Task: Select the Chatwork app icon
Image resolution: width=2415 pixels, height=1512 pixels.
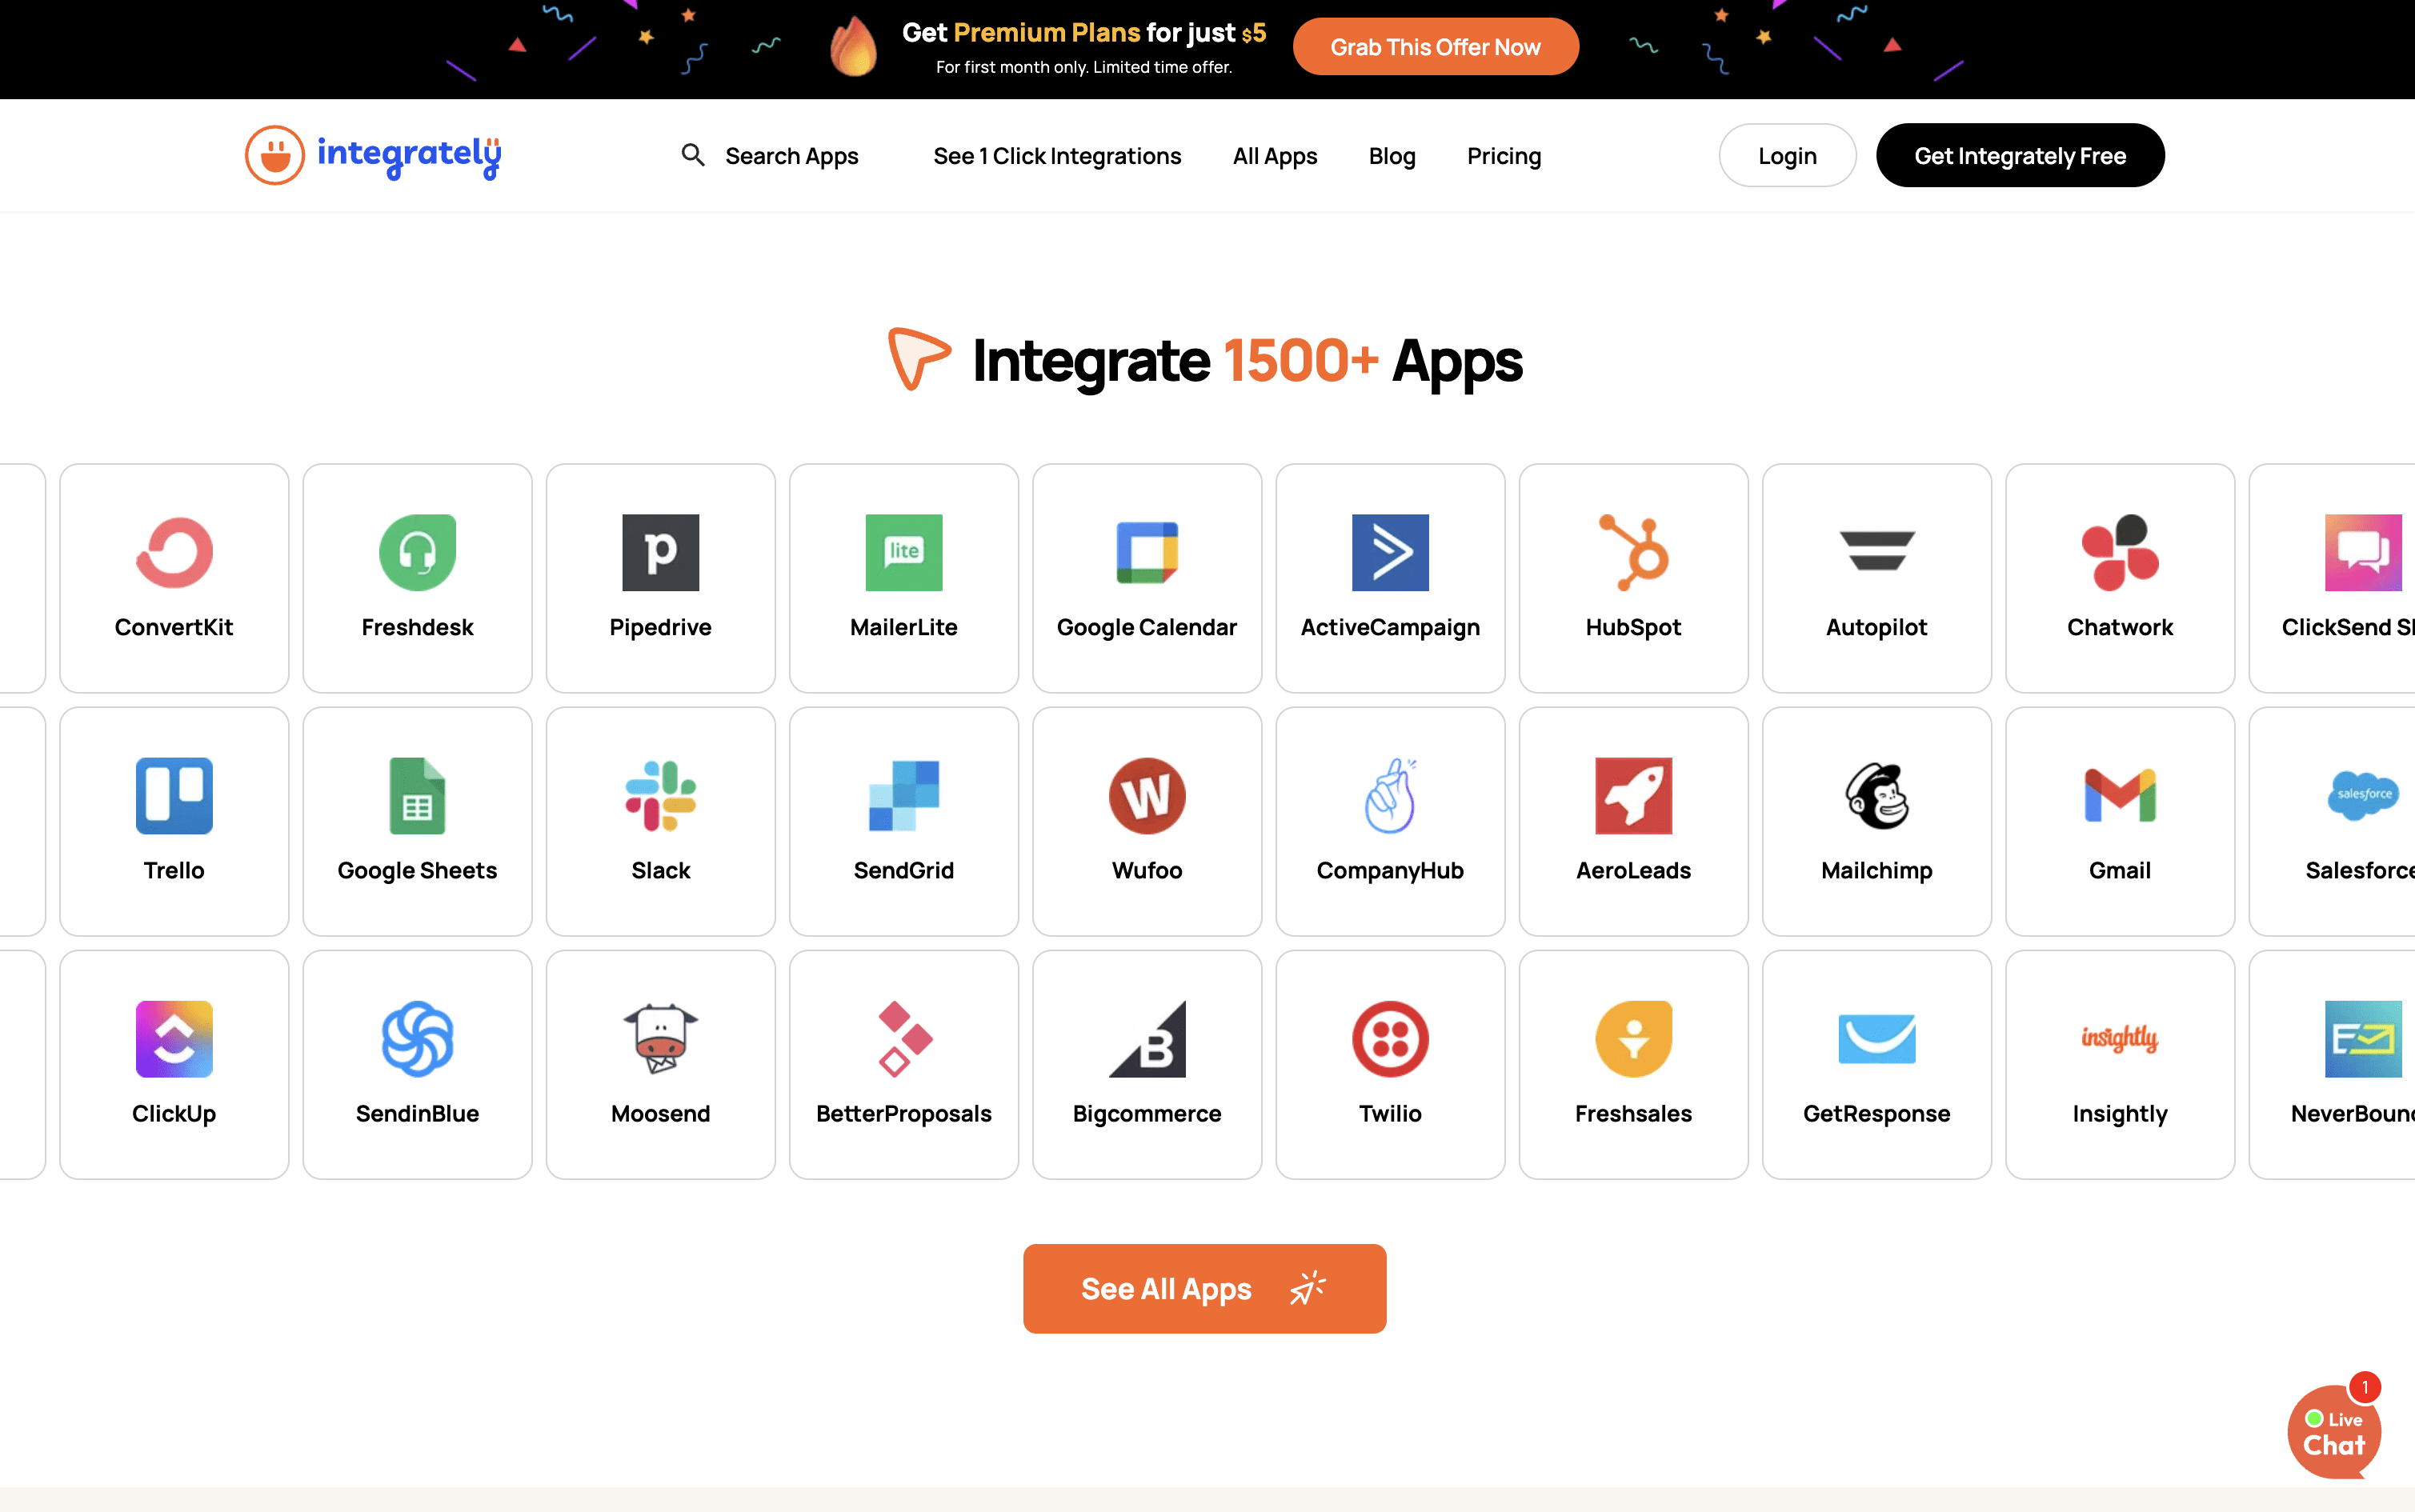Action: pos(2120,552)
